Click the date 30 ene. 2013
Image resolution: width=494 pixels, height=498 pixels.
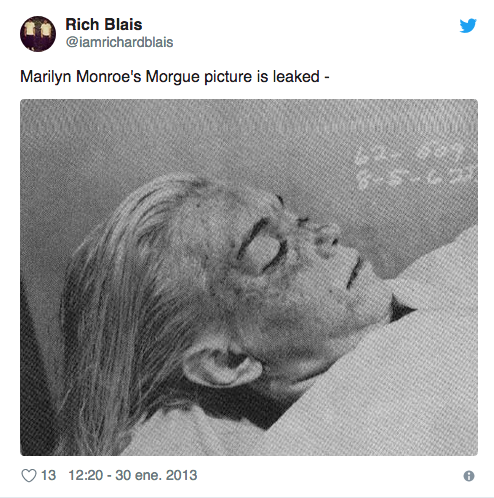156,475
